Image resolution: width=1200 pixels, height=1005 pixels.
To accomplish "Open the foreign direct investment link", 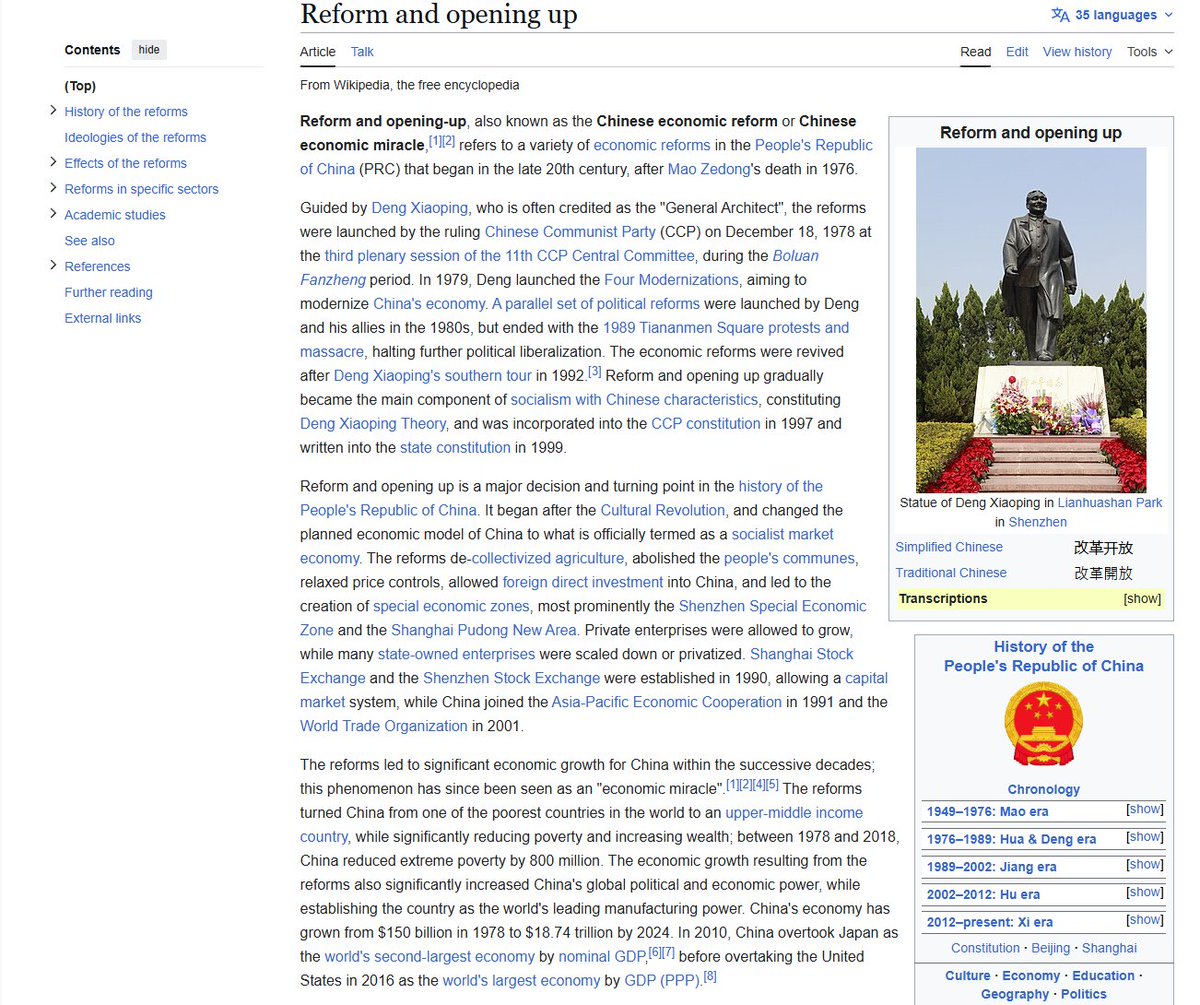I will click(x=583, y=582).
